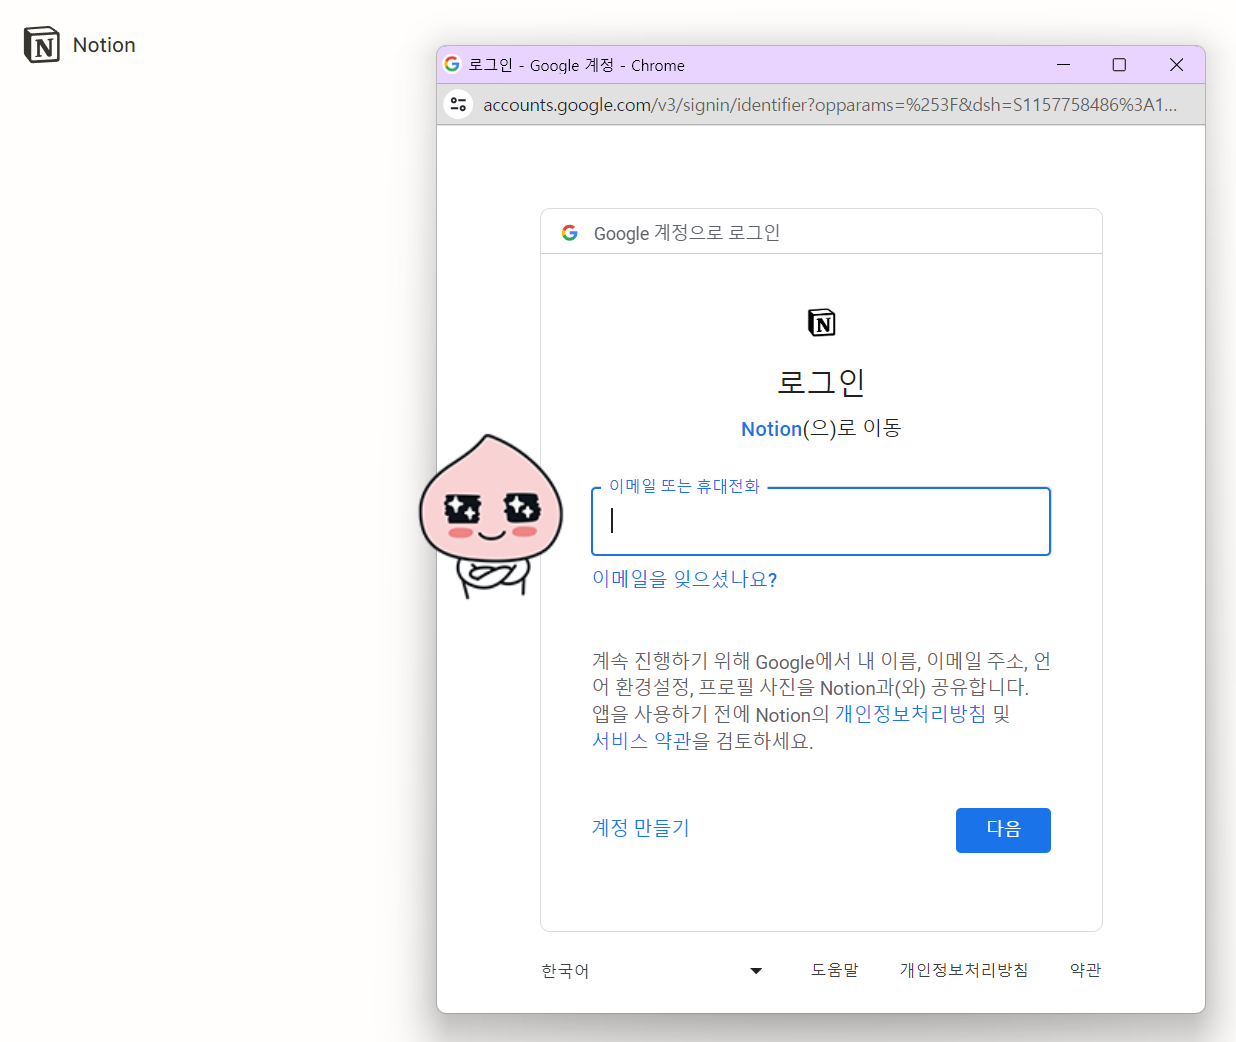Click the Notion wordmark text beside the logo
The width and height of the screenshot is (1236, 1042).
104,45
